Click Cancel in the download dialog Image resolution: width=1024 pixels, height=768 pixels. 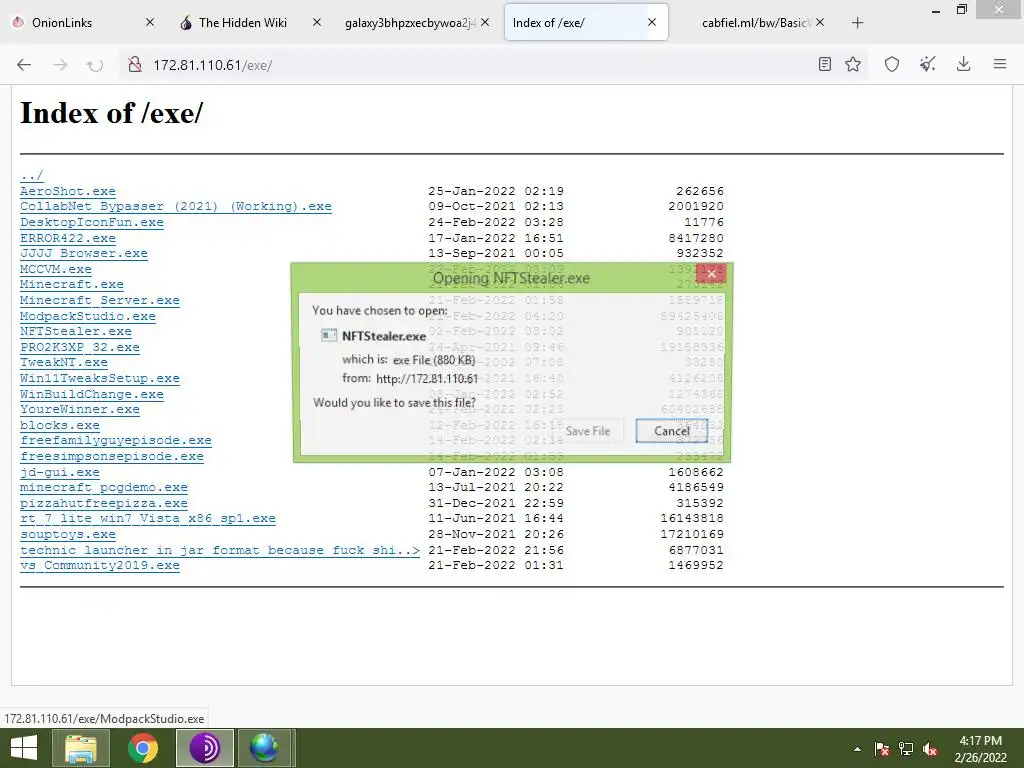[x=672, y=431]
